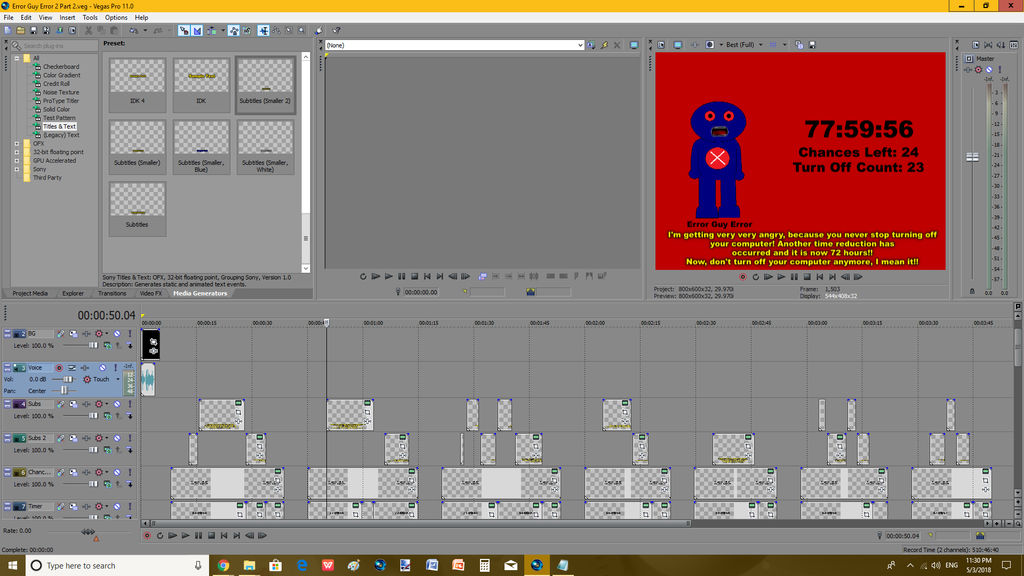Click the Save project toolbar icon
The width and height of the screenshot is (1024, 576).
[x=32, y=30]
